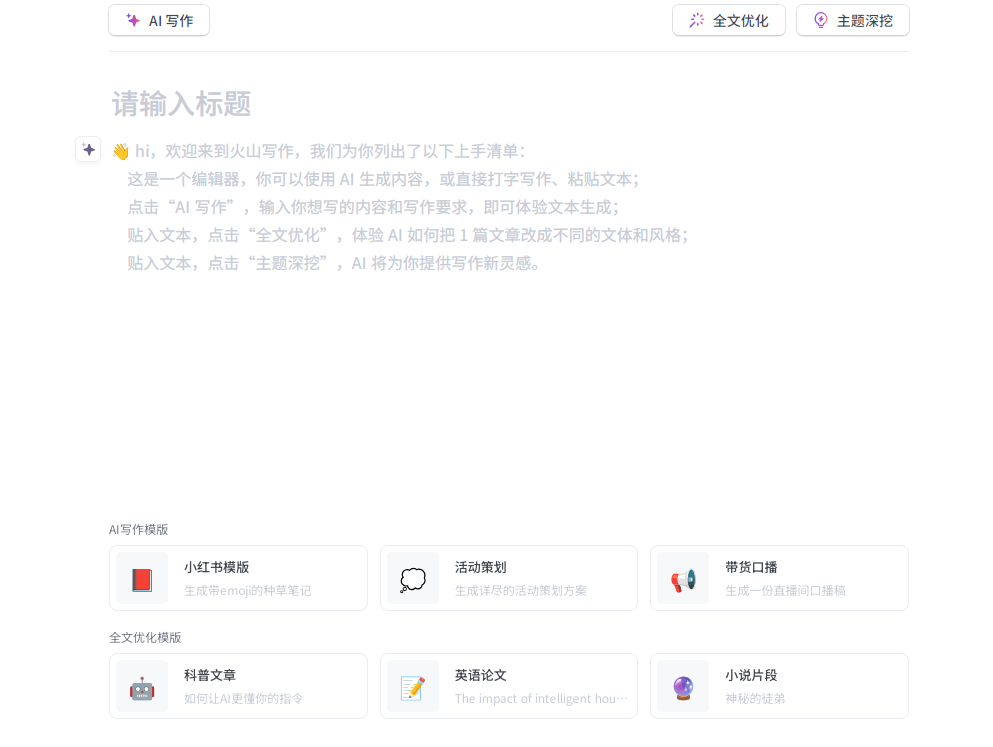
Task: Click the red book icon on 小红书模版 card
Action: point(141,578)
